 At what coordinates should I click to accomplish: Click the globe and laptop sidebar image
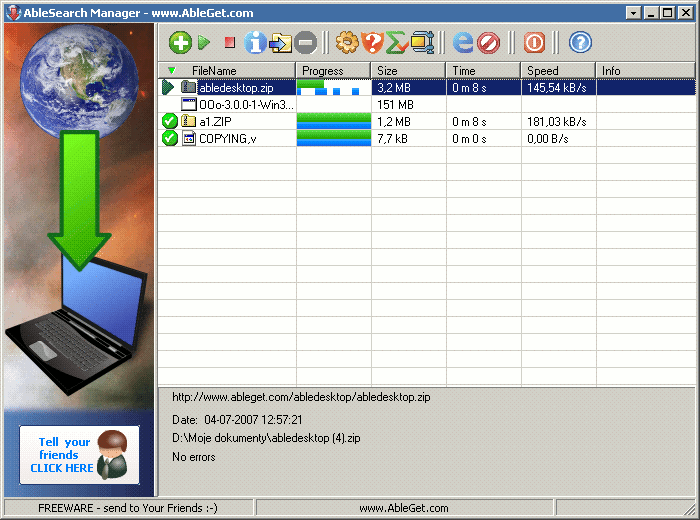point(79,216)
